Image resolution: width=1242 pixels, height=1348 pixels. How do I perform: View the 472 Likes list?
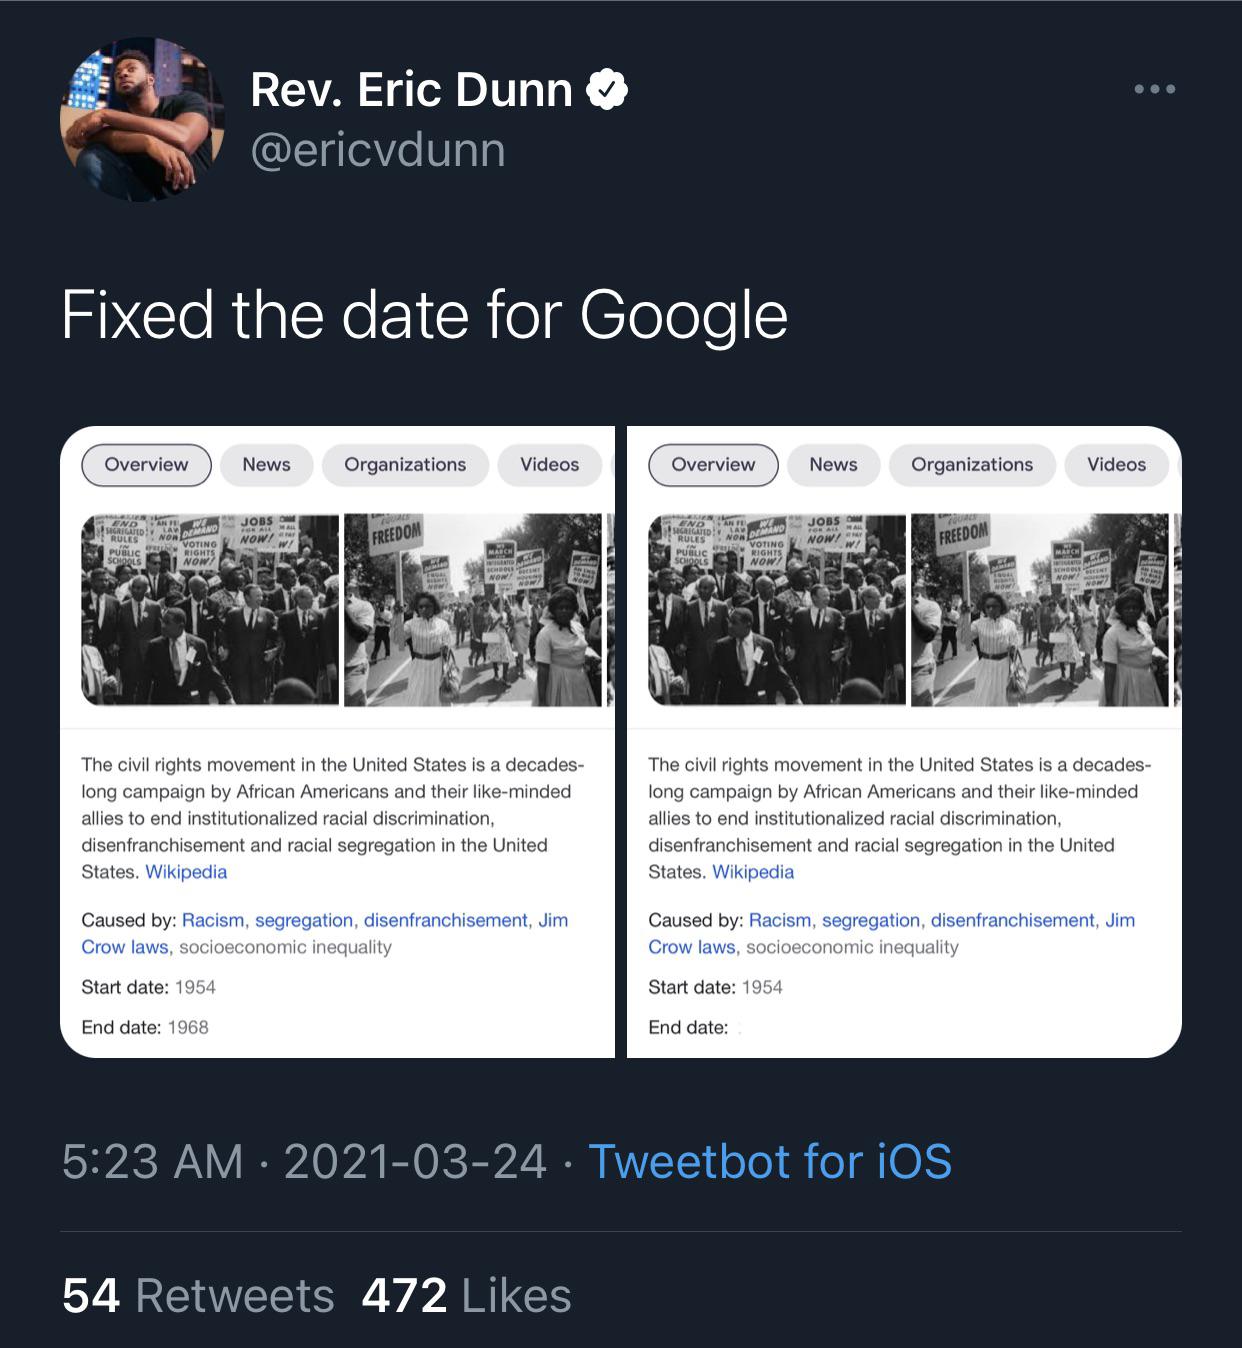(466, 1296)
